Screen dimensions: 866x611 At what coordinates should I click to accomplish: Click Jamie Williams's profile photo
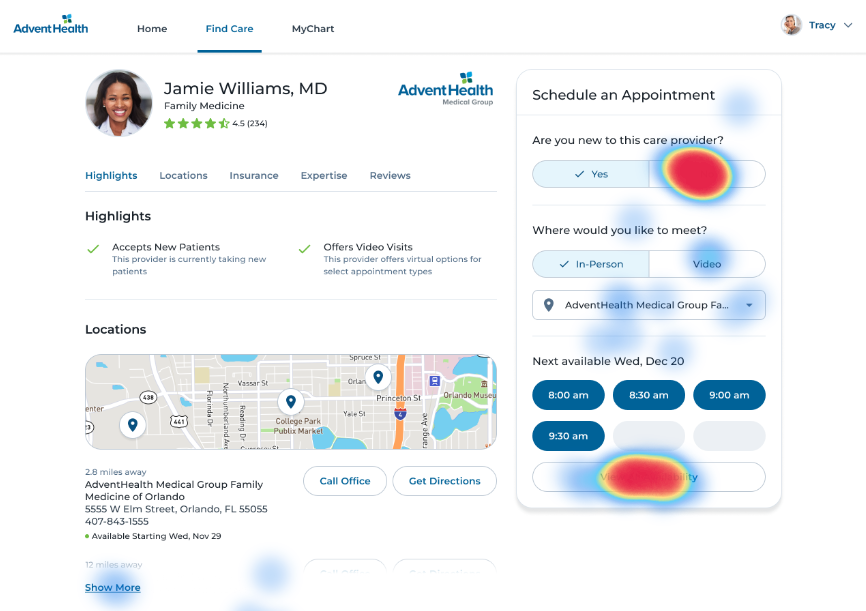coord(119,103)
